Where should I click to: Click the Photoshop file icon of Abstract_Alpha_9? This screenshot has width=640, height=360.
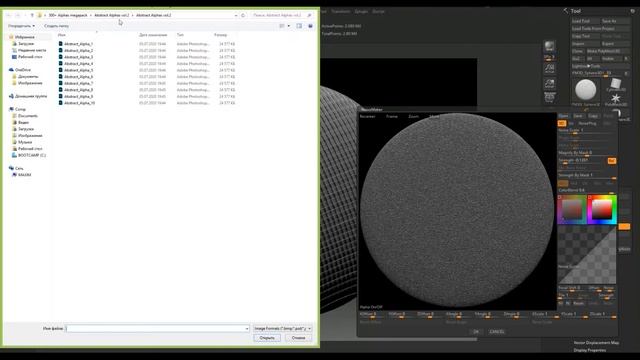(x=60, y=96)
